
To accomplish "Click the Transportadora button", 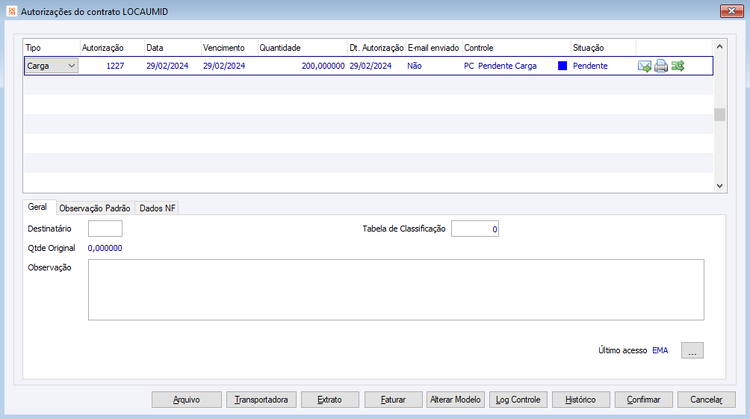I will [x=261, y=399].
